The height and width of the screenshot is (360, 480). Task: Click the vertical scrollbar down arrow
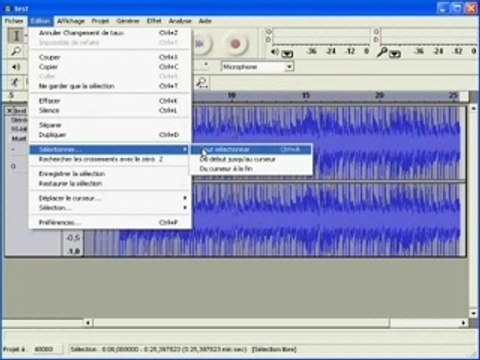click(473, 313)
